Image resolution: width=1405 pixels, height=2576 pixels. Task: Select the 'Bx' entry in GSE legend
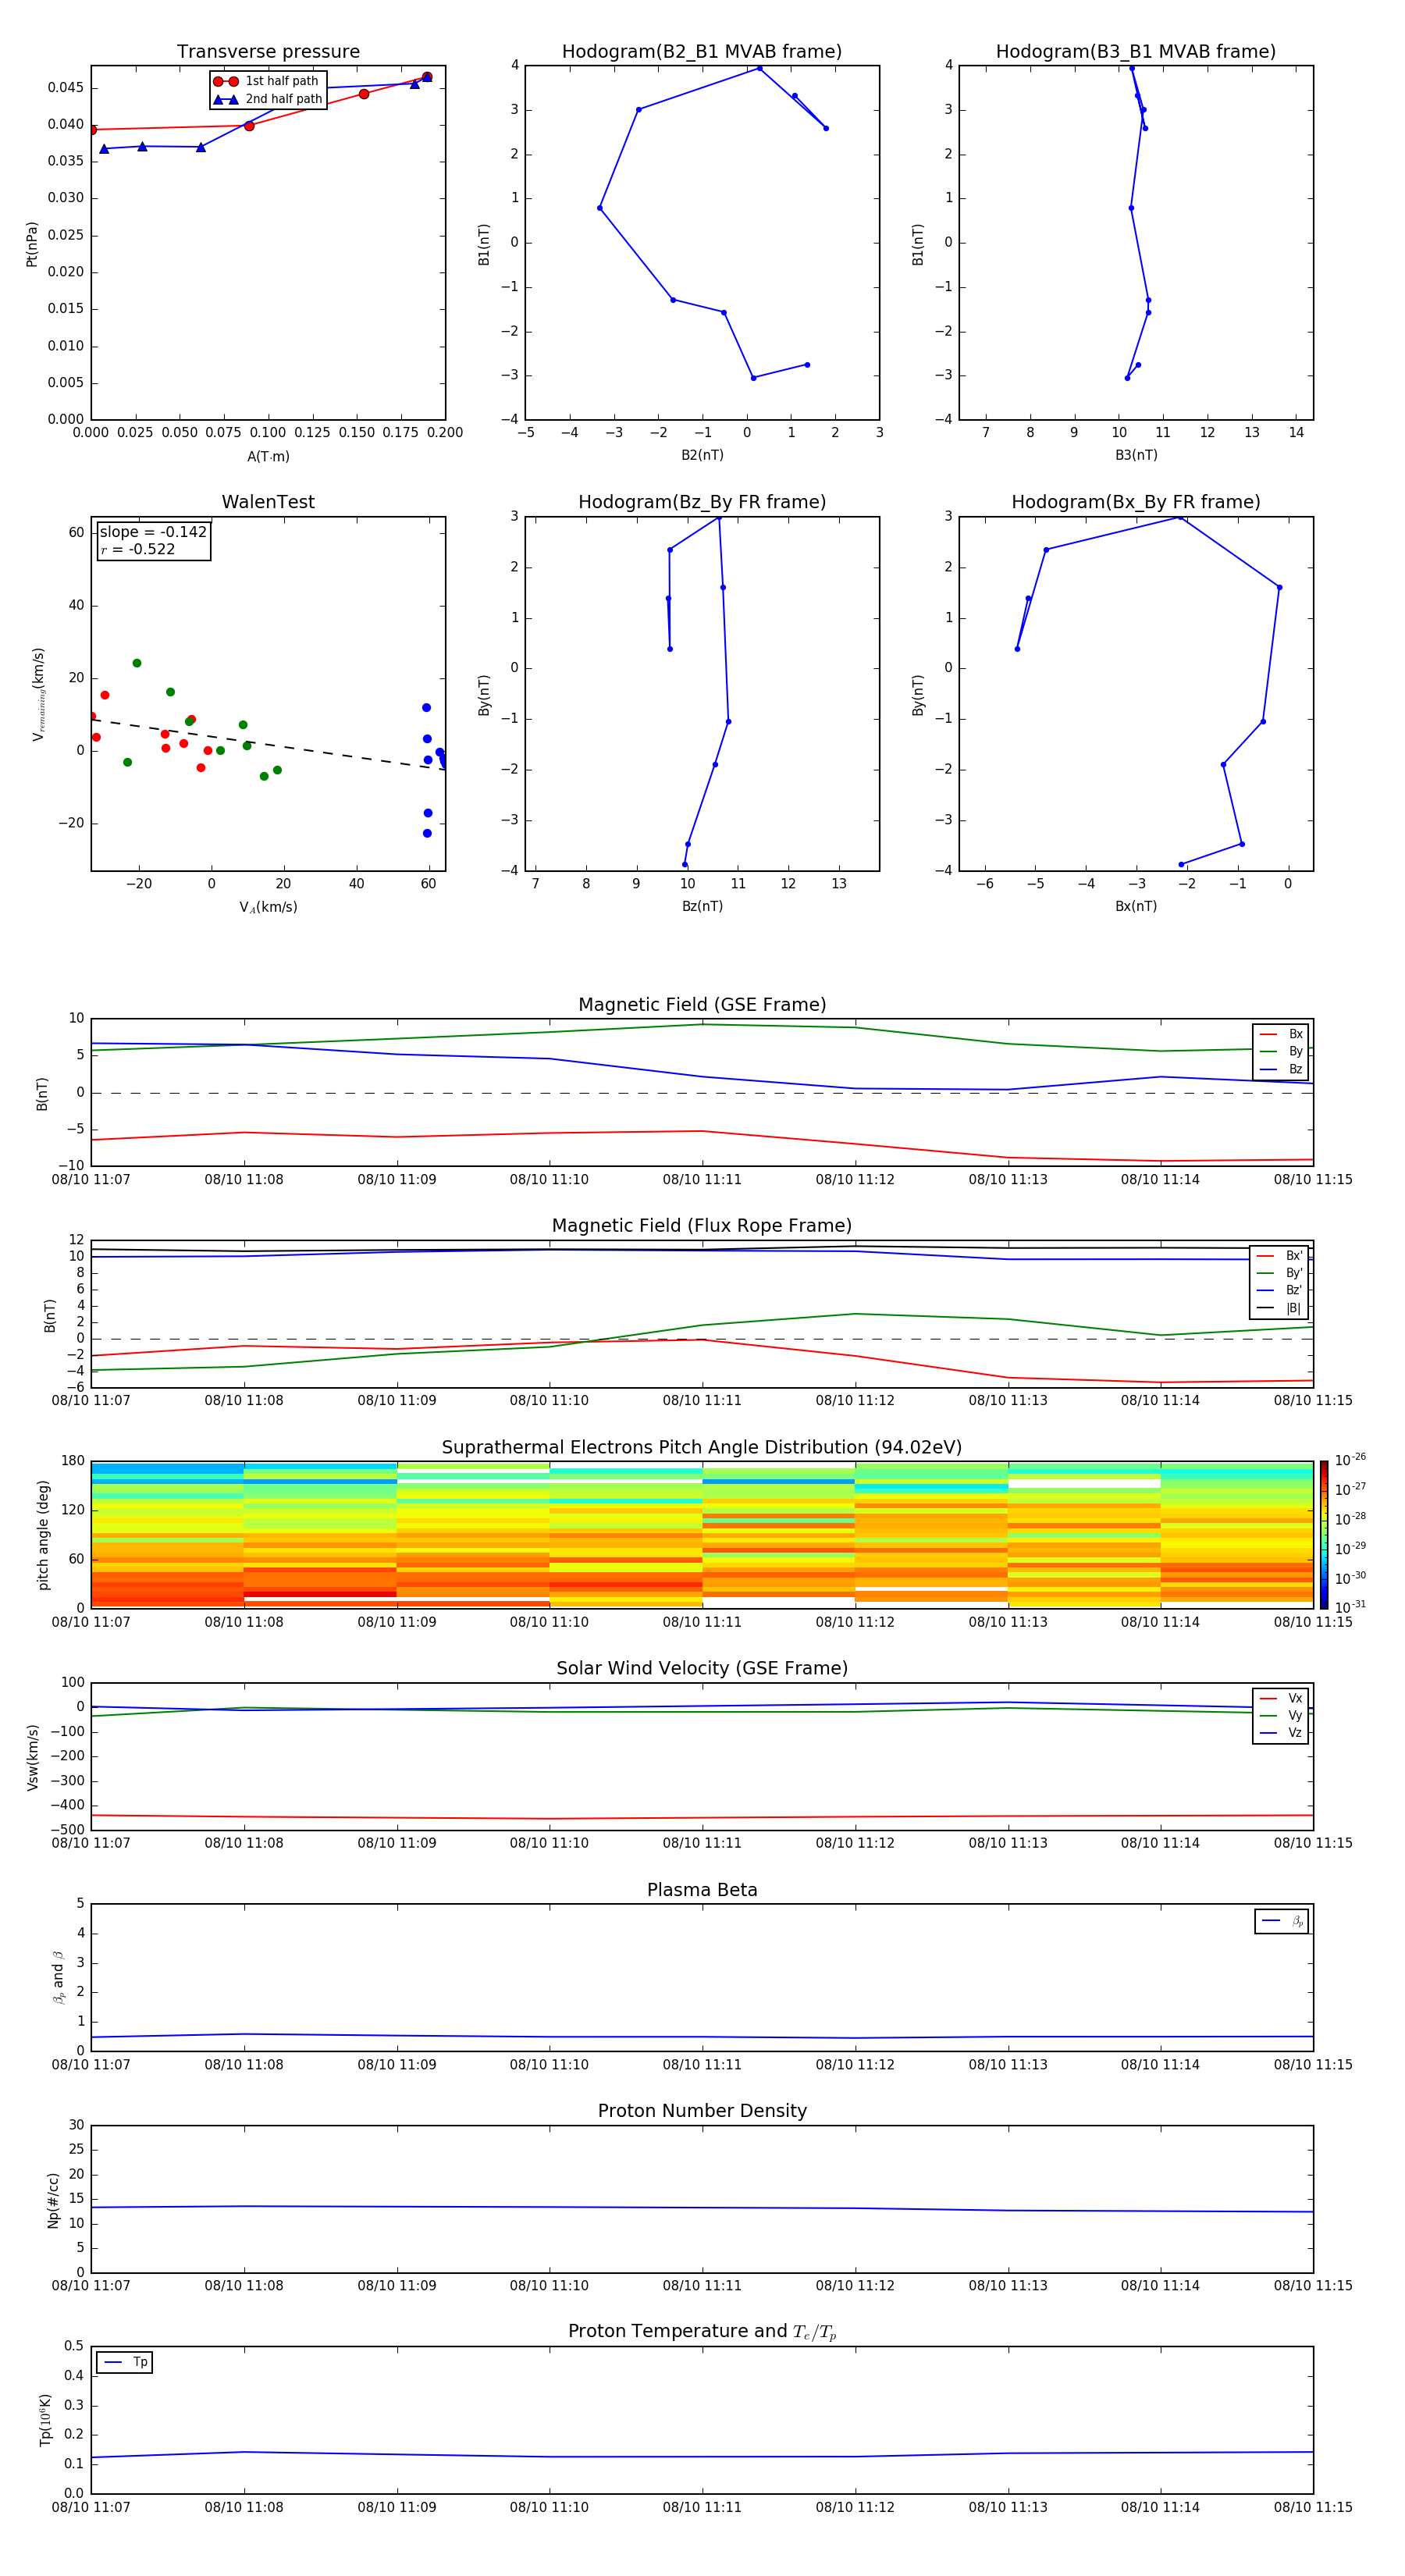point(1281,1034)
